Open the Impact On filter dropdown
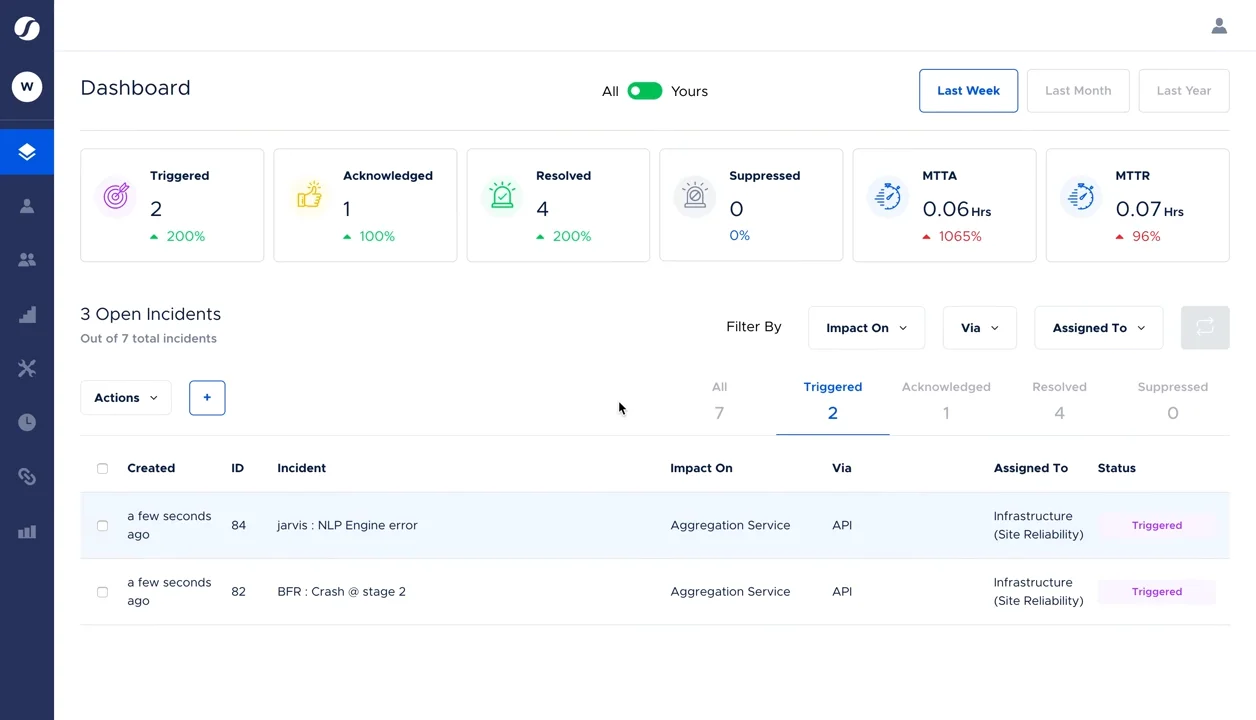The image size is (1256, 720). (x=866, y=327)
